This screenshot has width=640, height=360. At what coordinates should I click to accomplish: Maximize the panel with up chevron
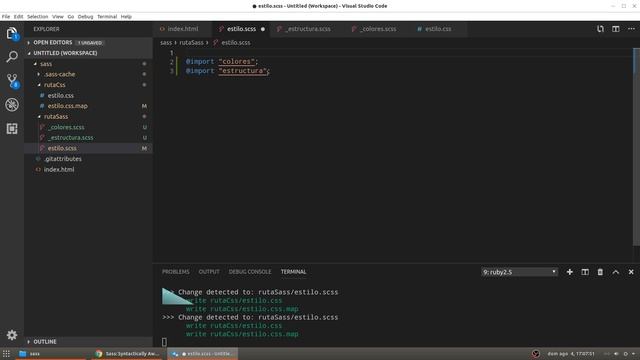pos(616,272)
